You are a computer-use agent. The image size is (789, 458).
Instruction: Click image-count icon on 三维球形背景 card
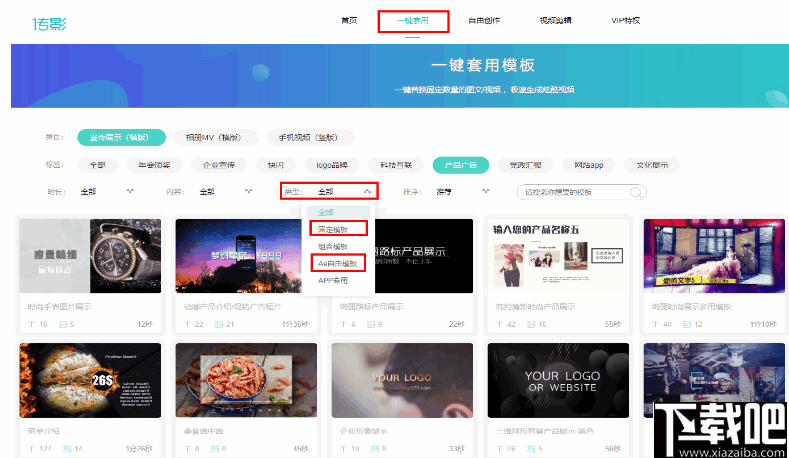pos(531,448)
